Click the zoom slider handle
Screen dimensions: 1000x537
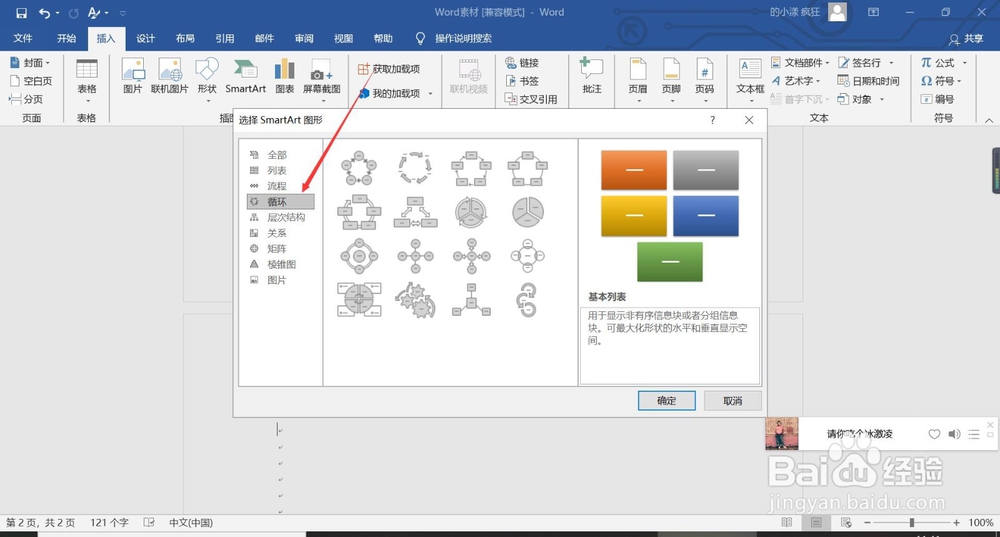(x=912, y=522)
